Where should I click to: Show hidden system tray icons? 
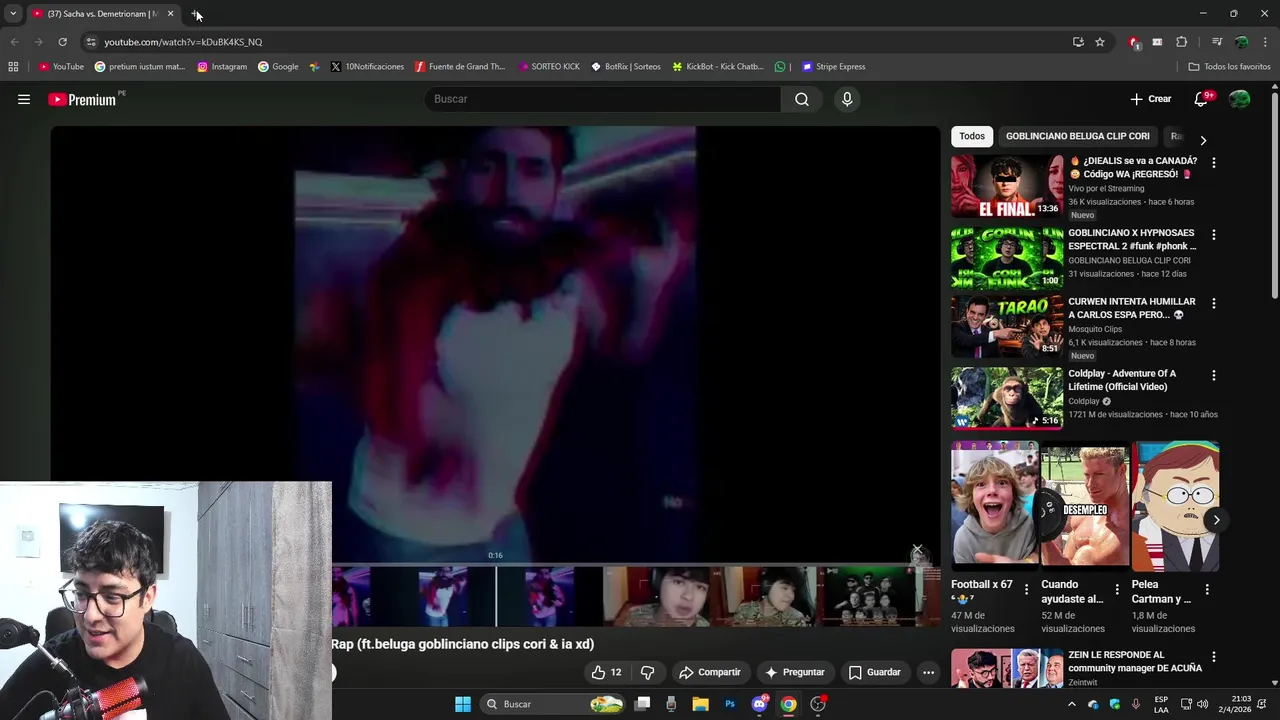pos(1072,704)
